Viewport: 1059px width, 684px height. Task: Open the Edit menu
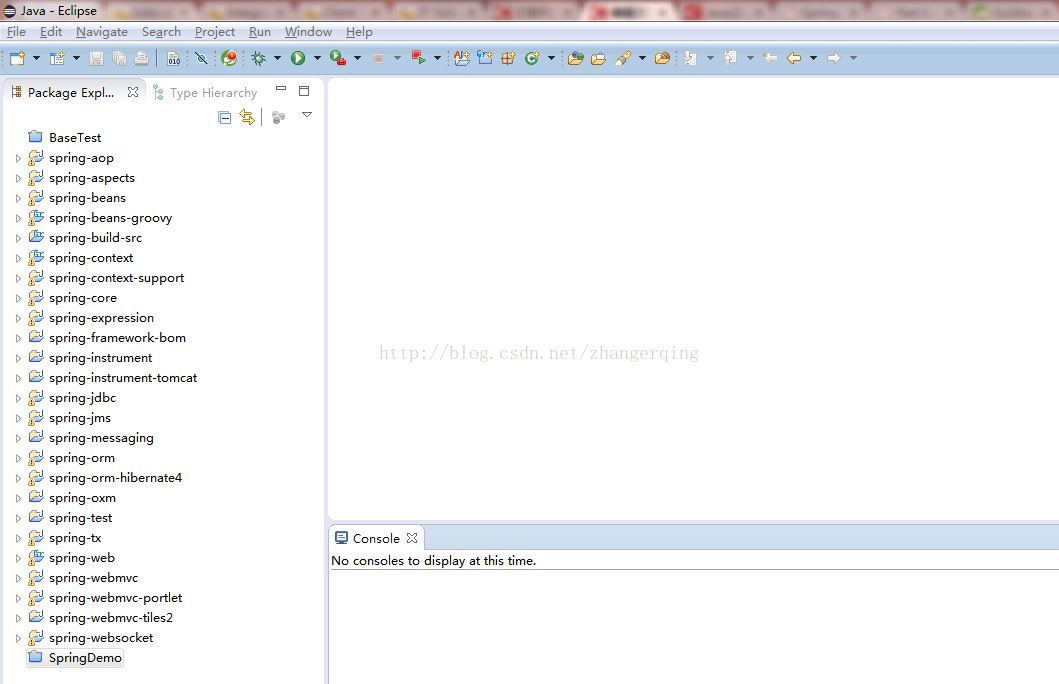pos(51,32)
